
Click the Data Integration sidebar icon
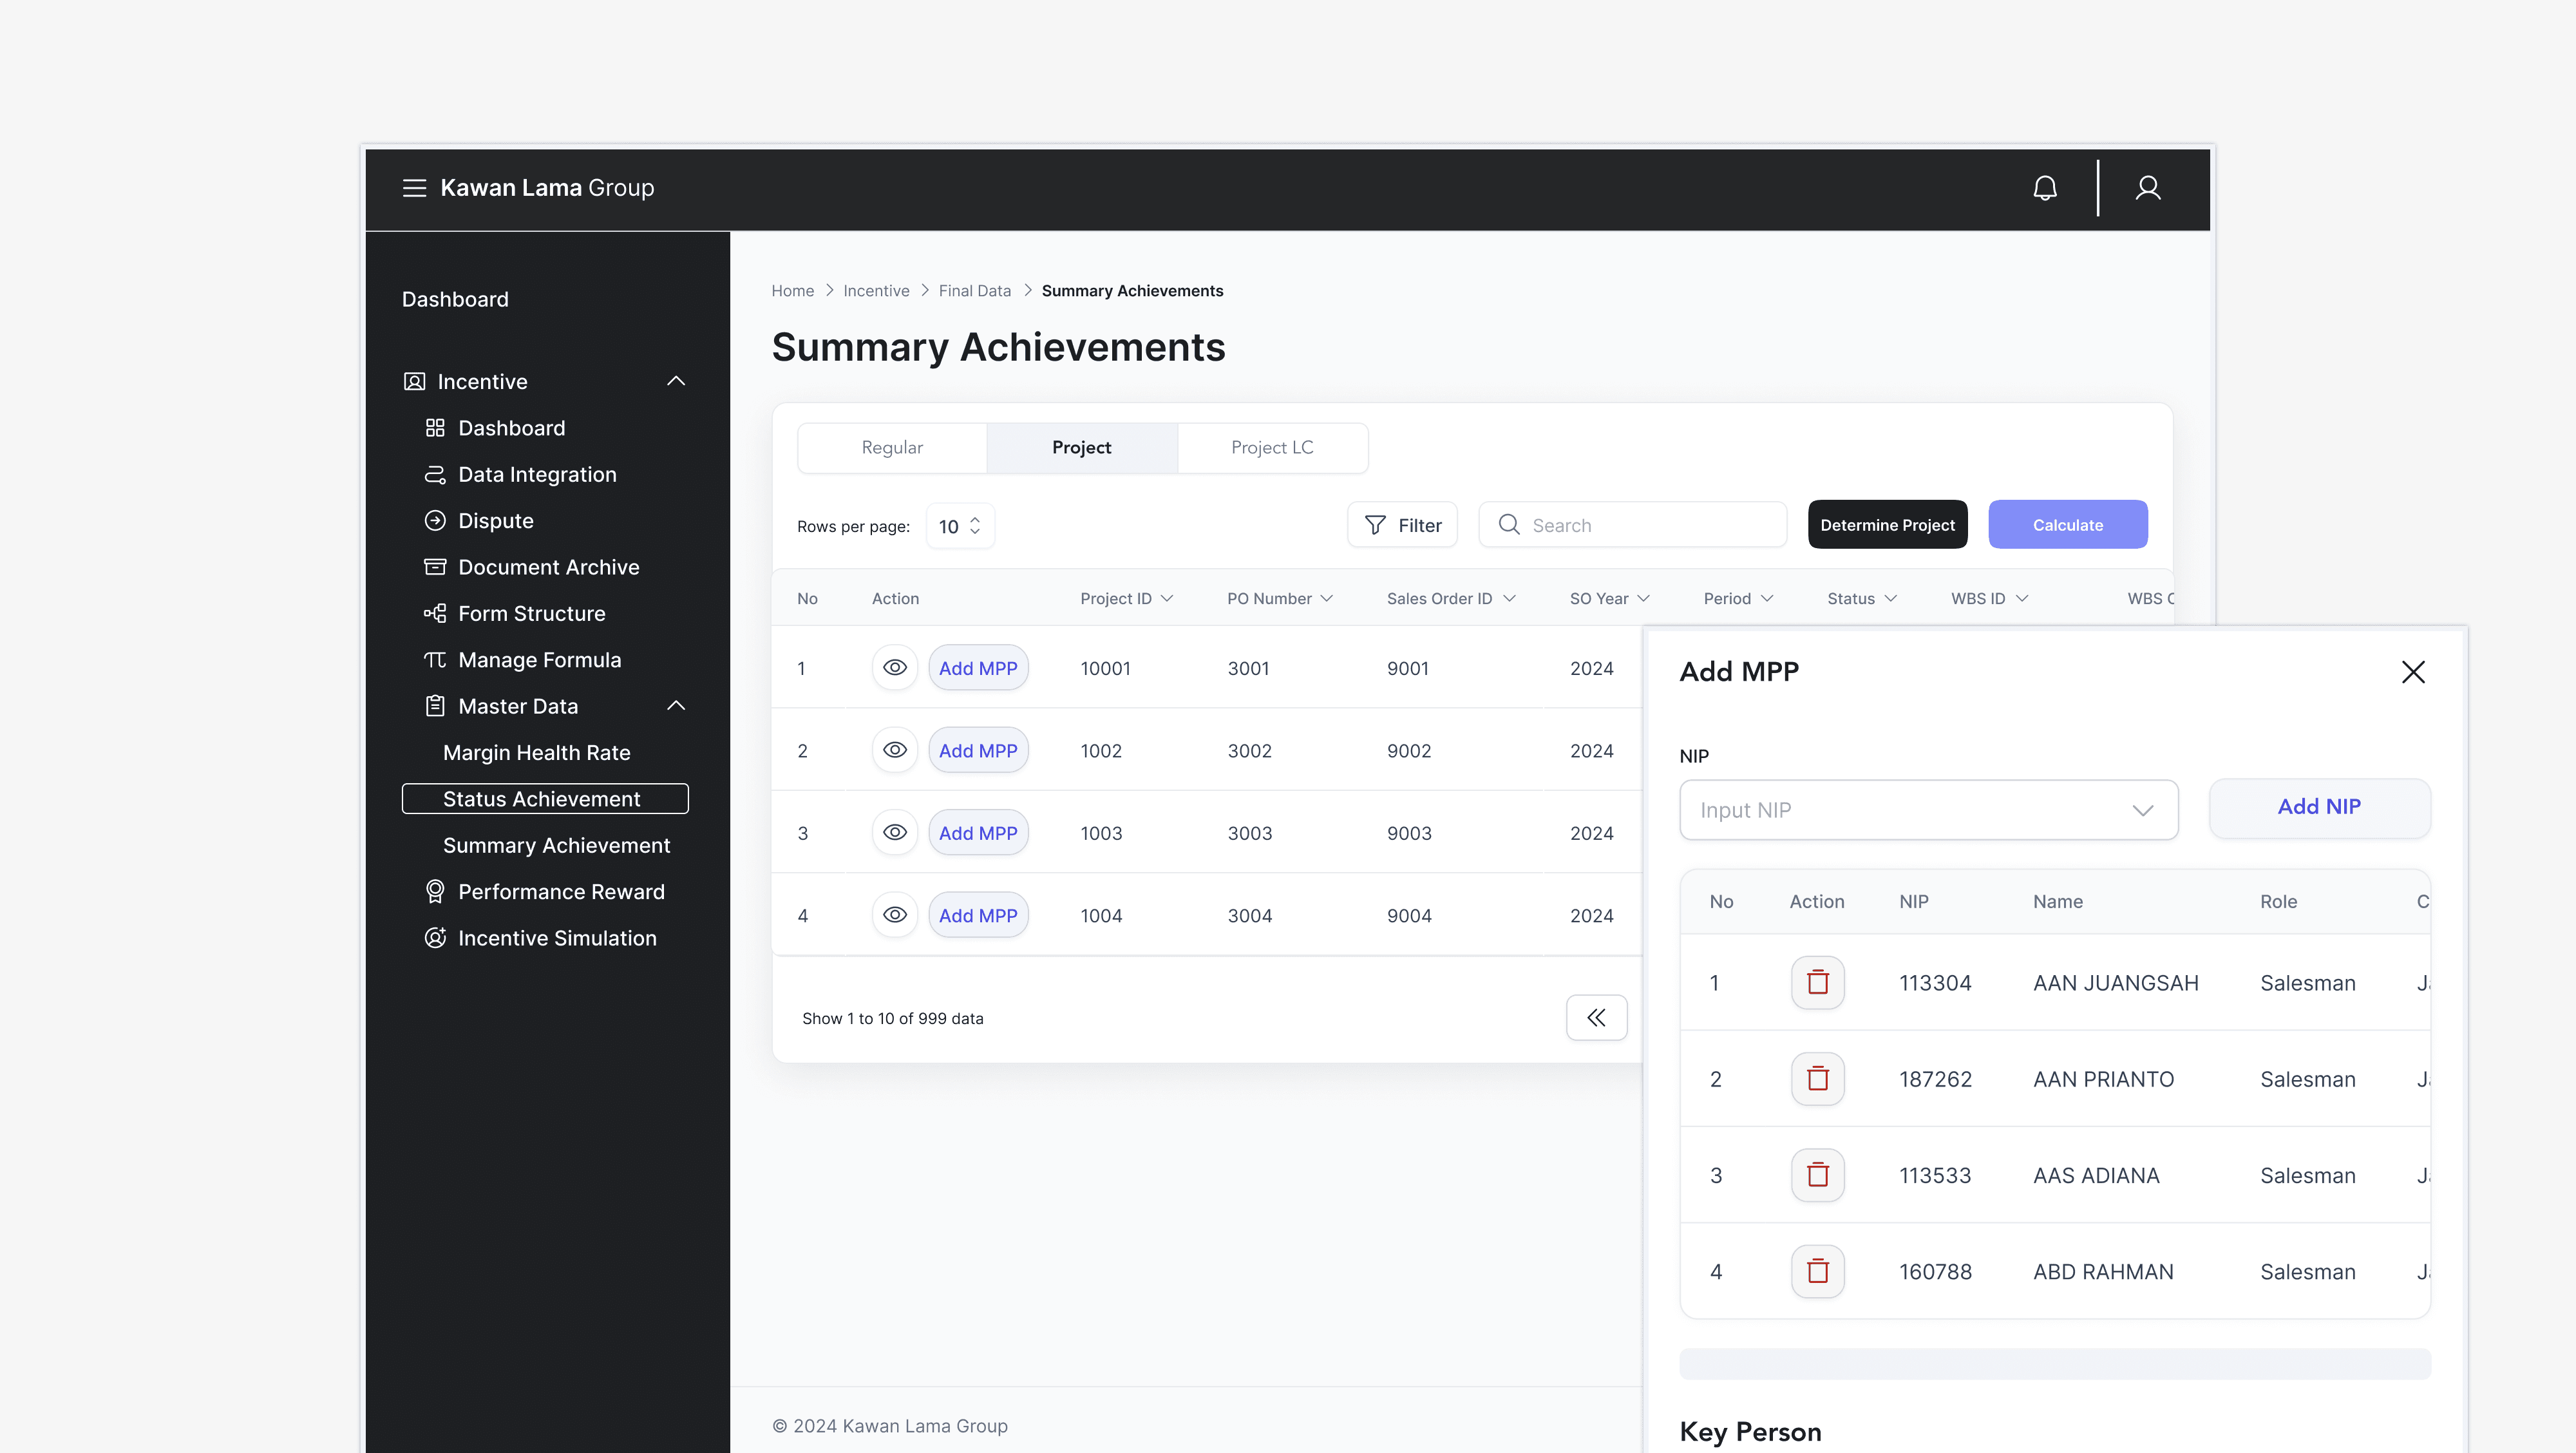pos(435,474)
